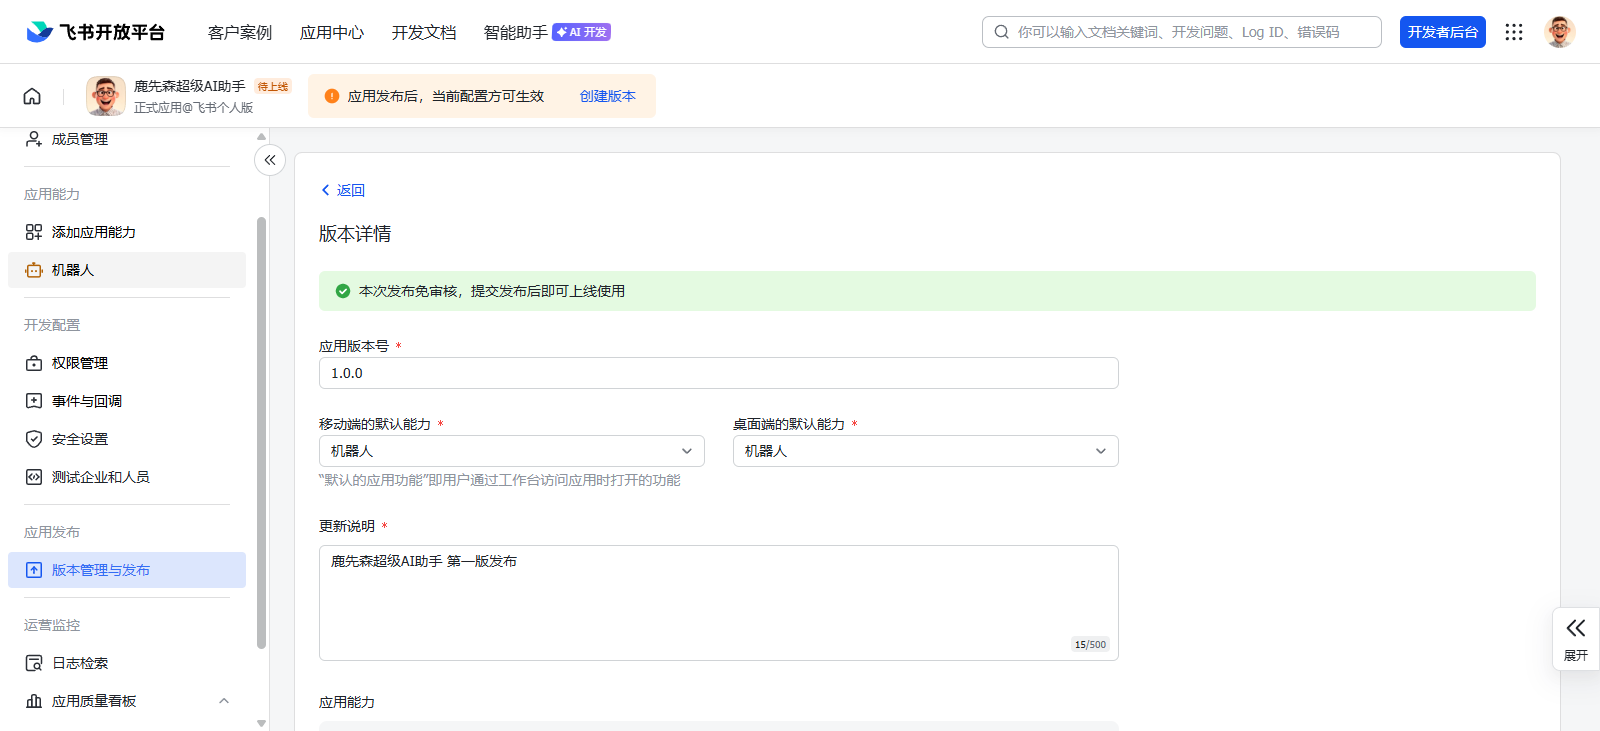Collapse the sidebar with double-chevron button
This screenshot has height=731, width=1600.
[270, 160]
